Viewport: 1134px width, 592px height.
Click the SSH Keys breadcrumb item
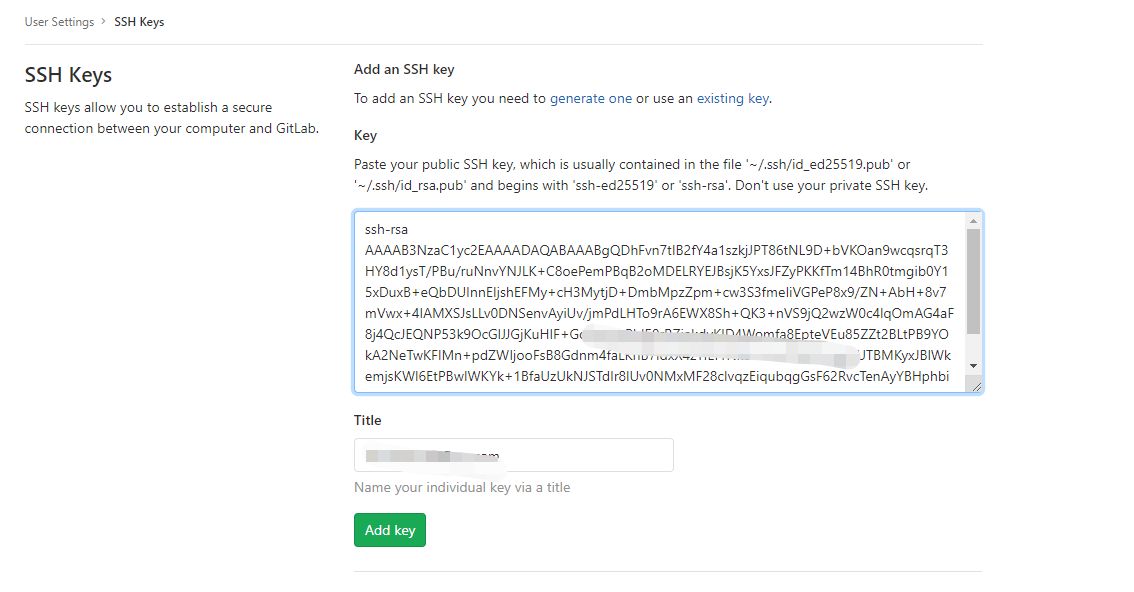tap(139, 22)
